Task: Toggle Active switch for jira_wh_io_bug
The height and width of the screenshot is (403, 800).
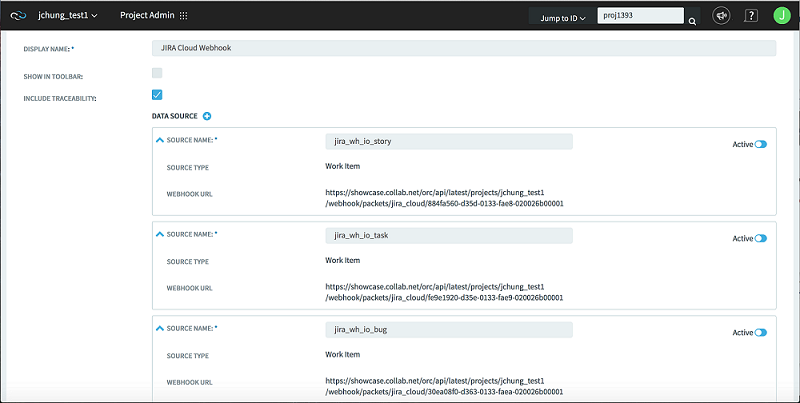Action: tap(761, 333)
